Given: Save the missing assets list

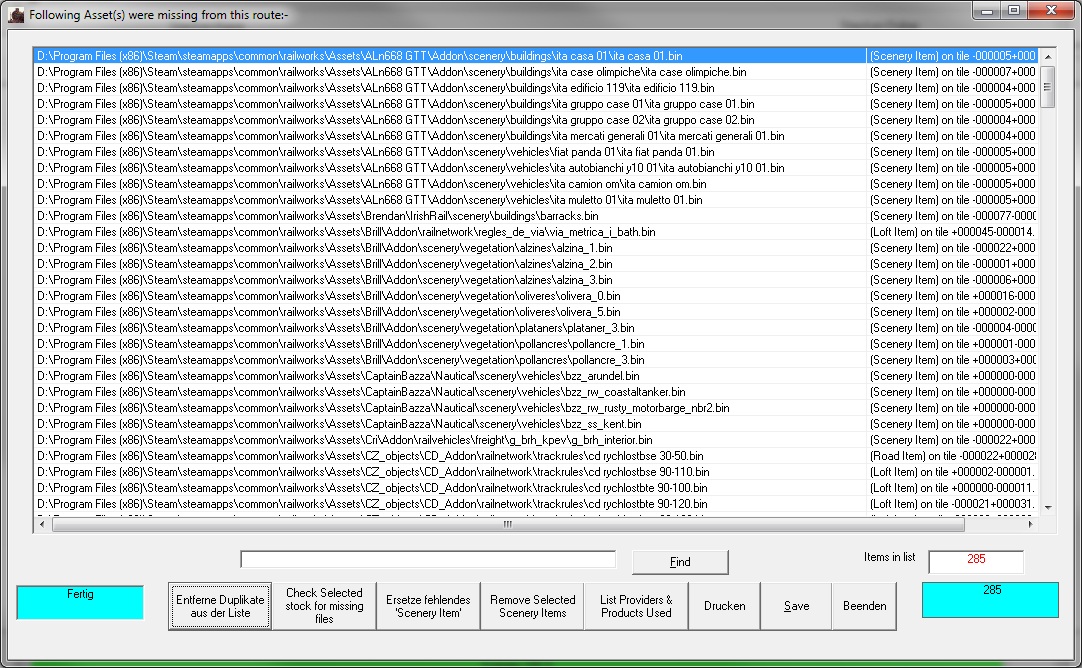Looking at the screenshot, I should [x=796, y=605].
